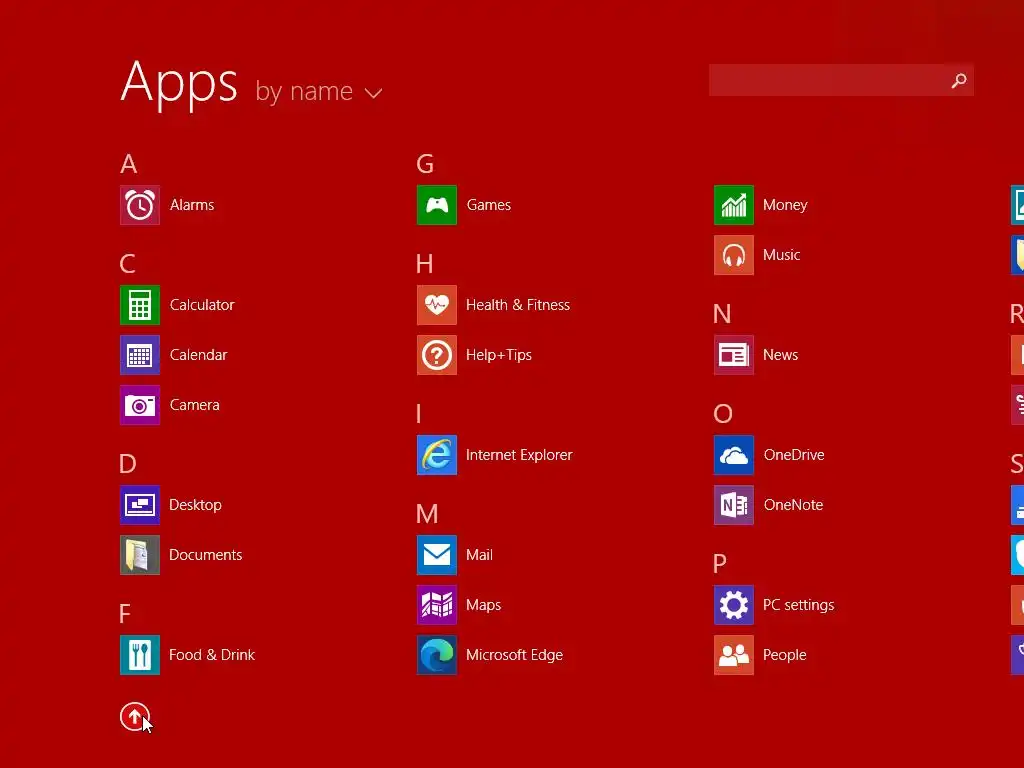The width and height of the screenshot is (1024, 768).
Task: Open the Games controller icon
Action: click(437, 205)
